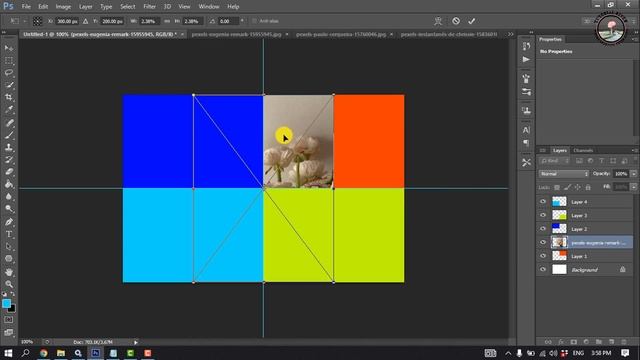Delete layer with the trash button
Image resolution: width=640 pixels, height=360 pixels.
pos(624,342)
